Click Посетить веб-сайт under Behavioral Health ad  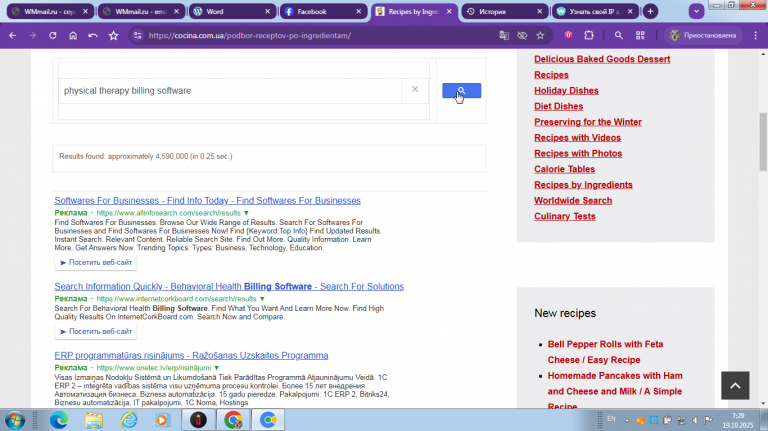pyautogui.click(x=96, y=332)
